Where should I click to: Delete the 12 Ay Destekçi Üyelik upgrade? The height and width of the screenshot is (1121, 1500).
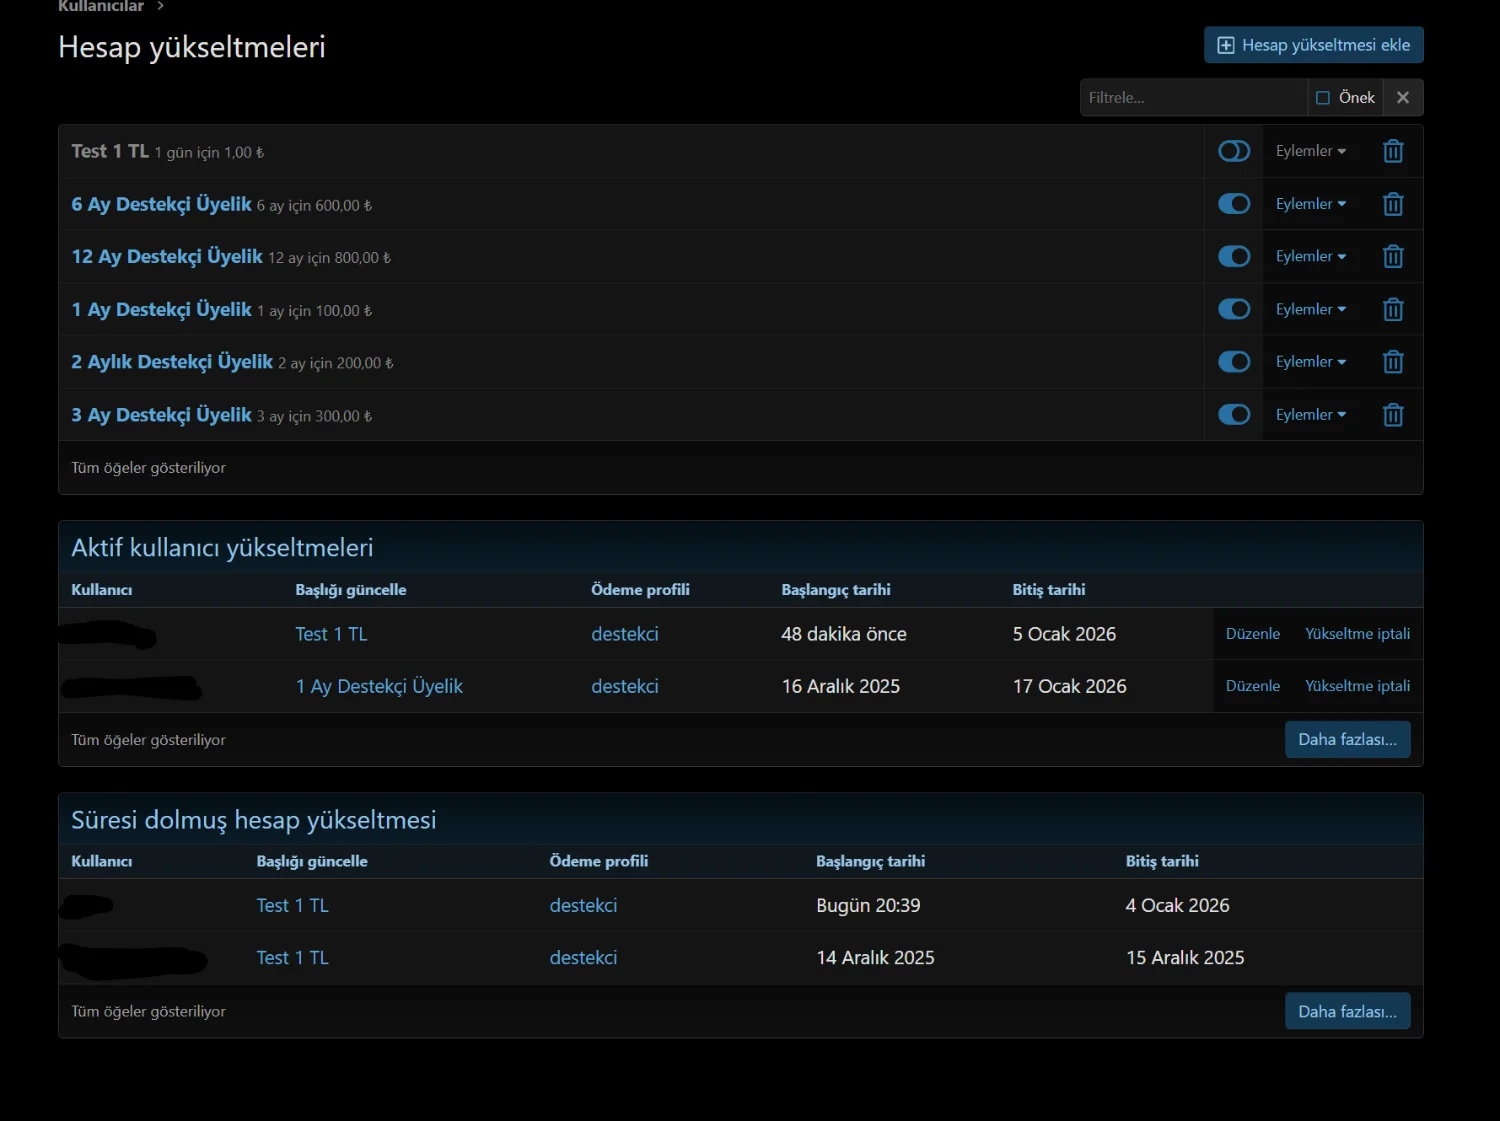pyautogui.click(x=1393, y=257)
